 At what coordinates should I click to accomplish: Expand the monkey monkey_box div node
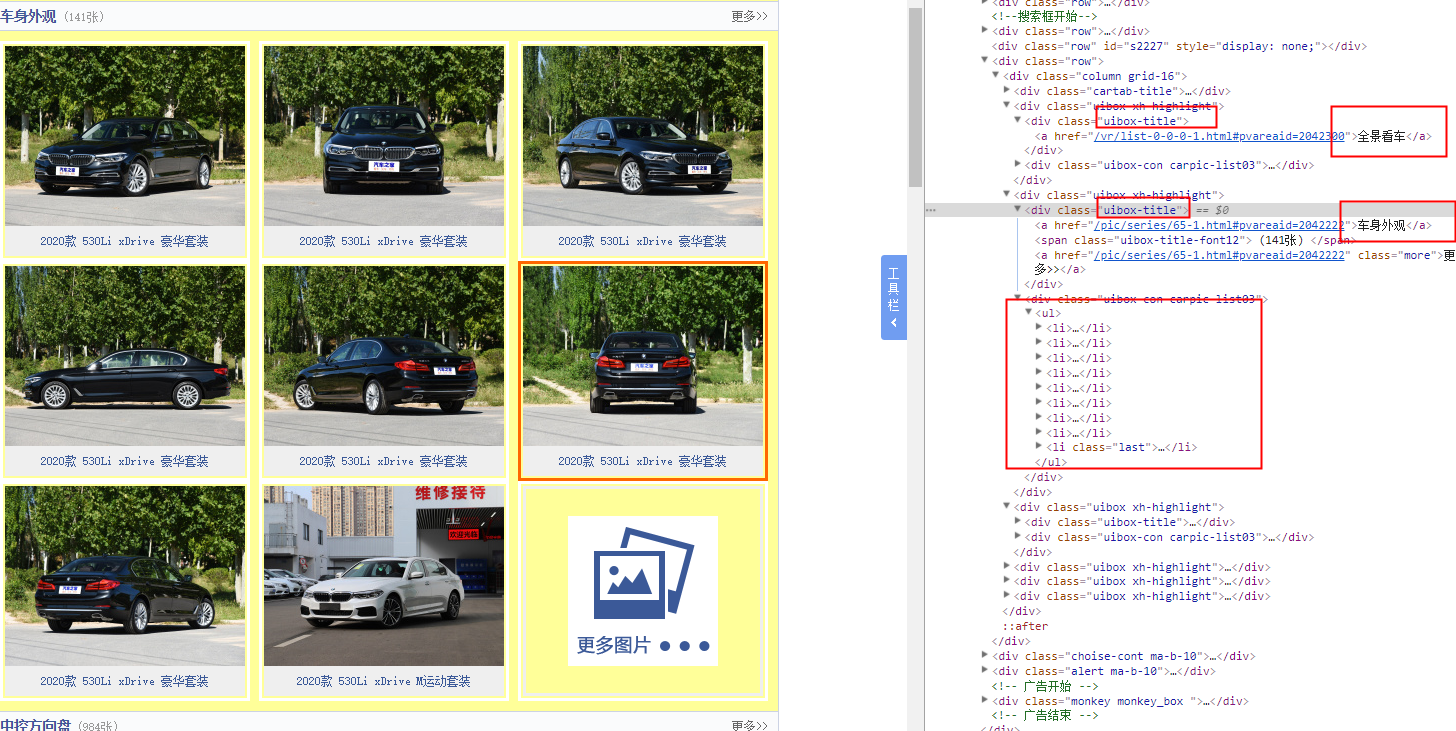pyautogui.click(x=986, y=701)
